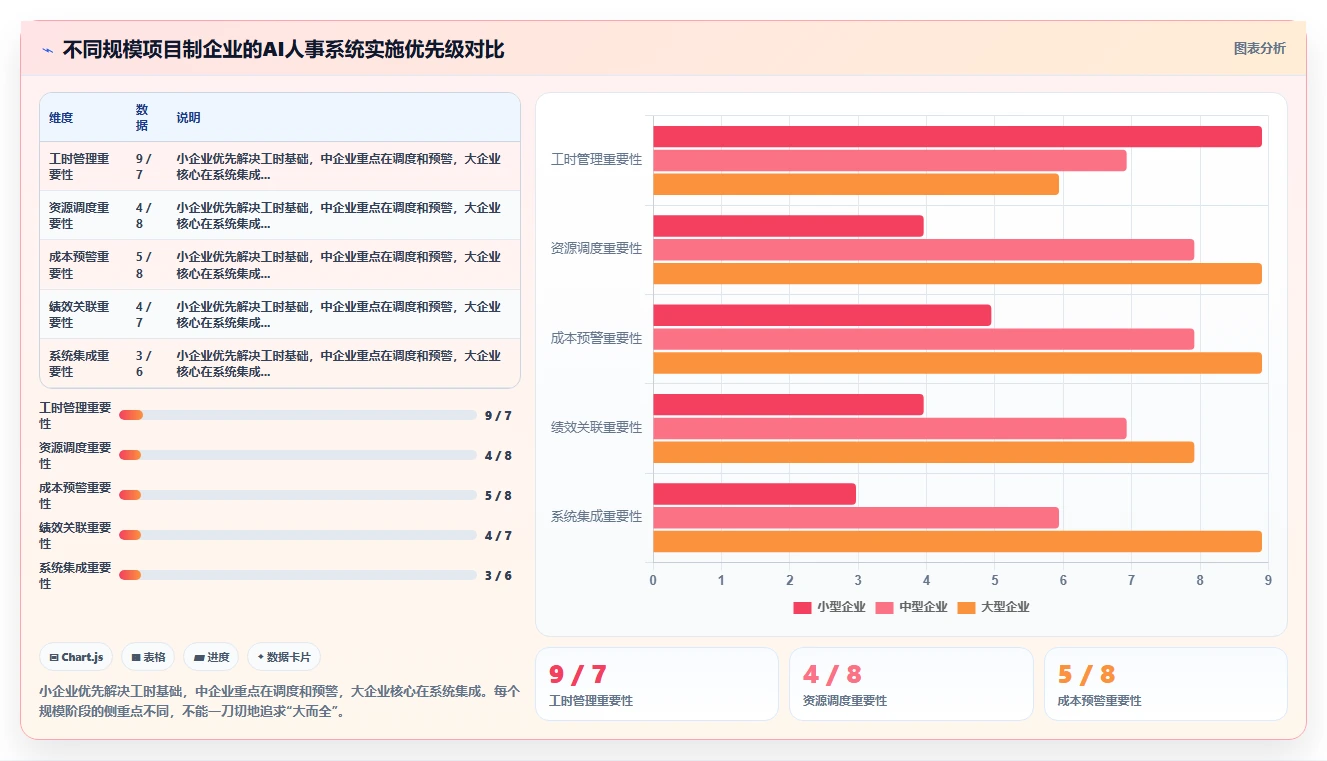Open the 9 / 7 工时管理重要性 data card
The width and height of the screenshot is (1327, 761).
pyautogui.click(x=656, y=684)
